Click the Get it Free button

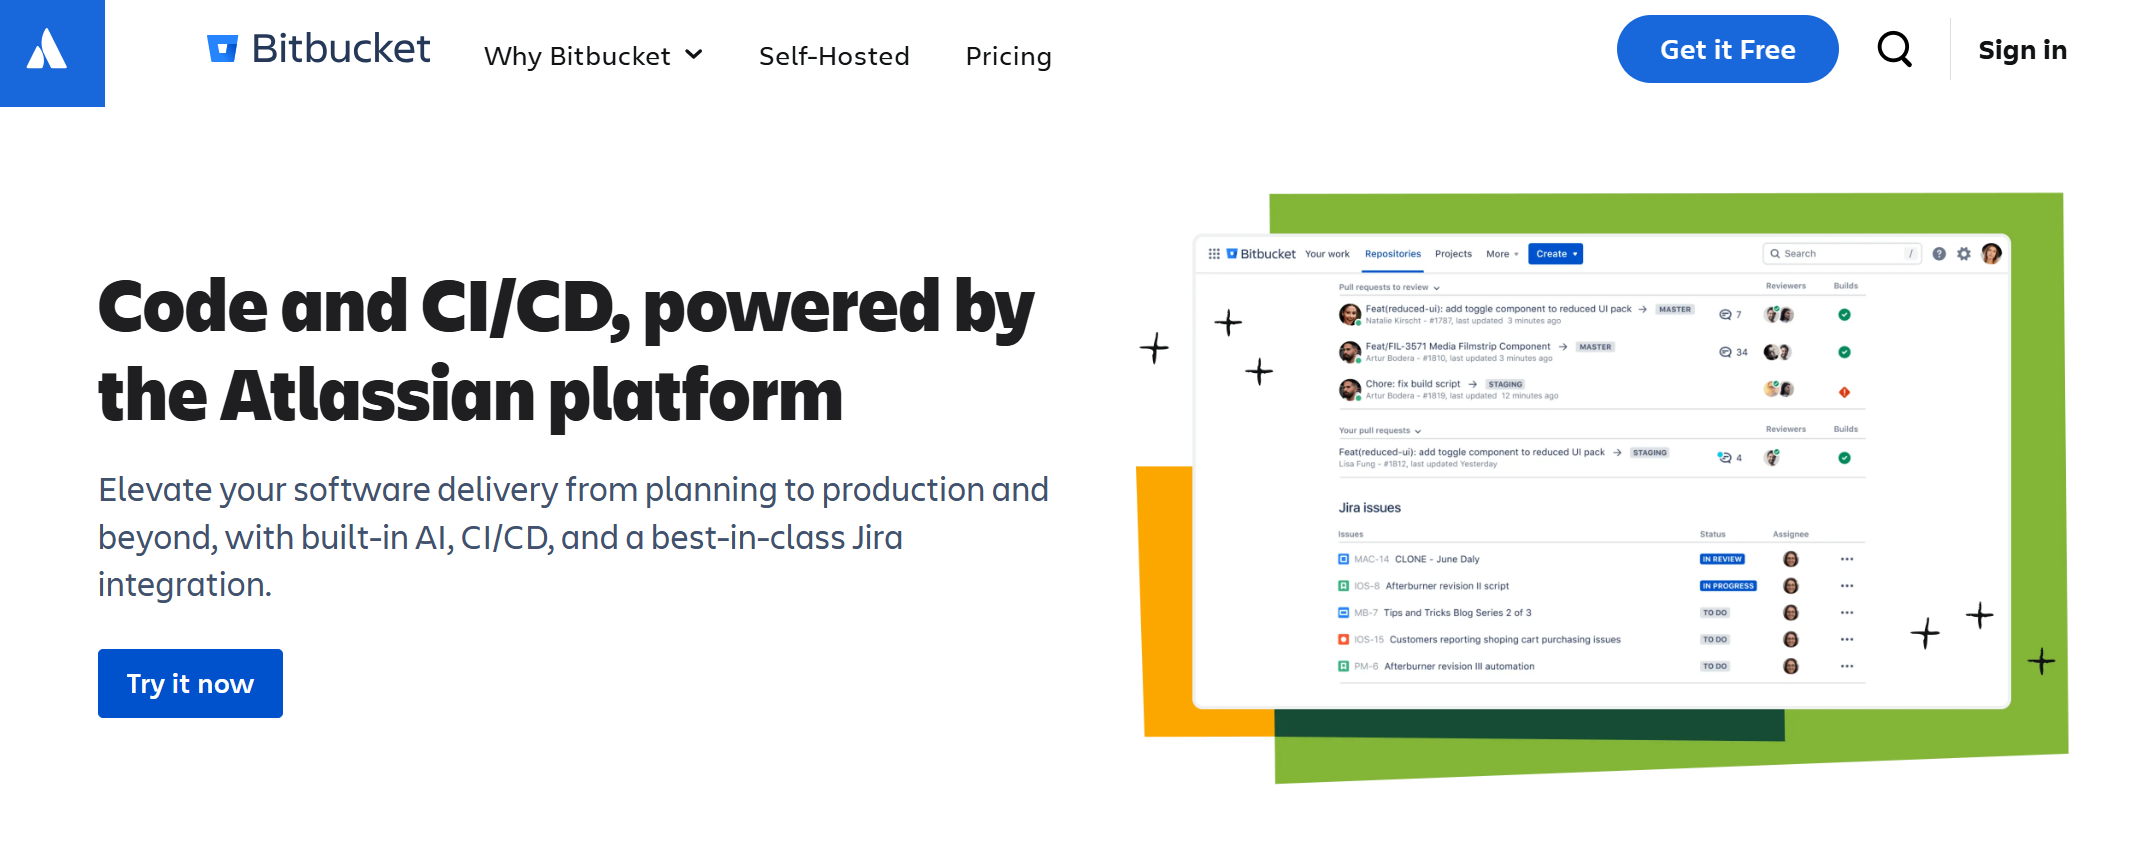click(1727, 49)
